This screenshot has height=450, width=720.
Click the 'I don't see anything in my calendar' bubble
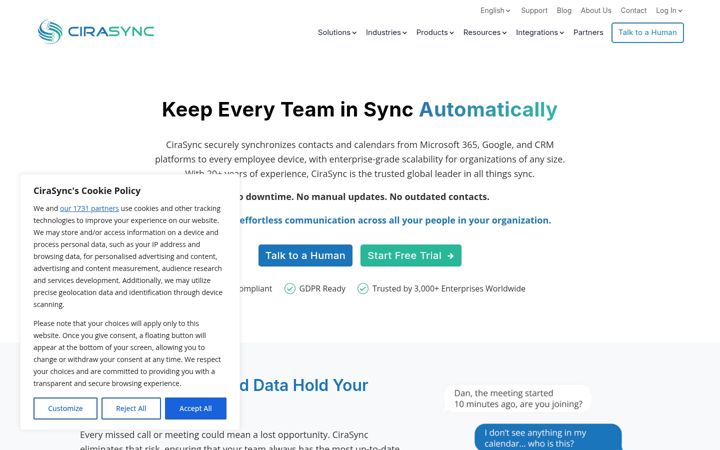(x=548, y=437)
